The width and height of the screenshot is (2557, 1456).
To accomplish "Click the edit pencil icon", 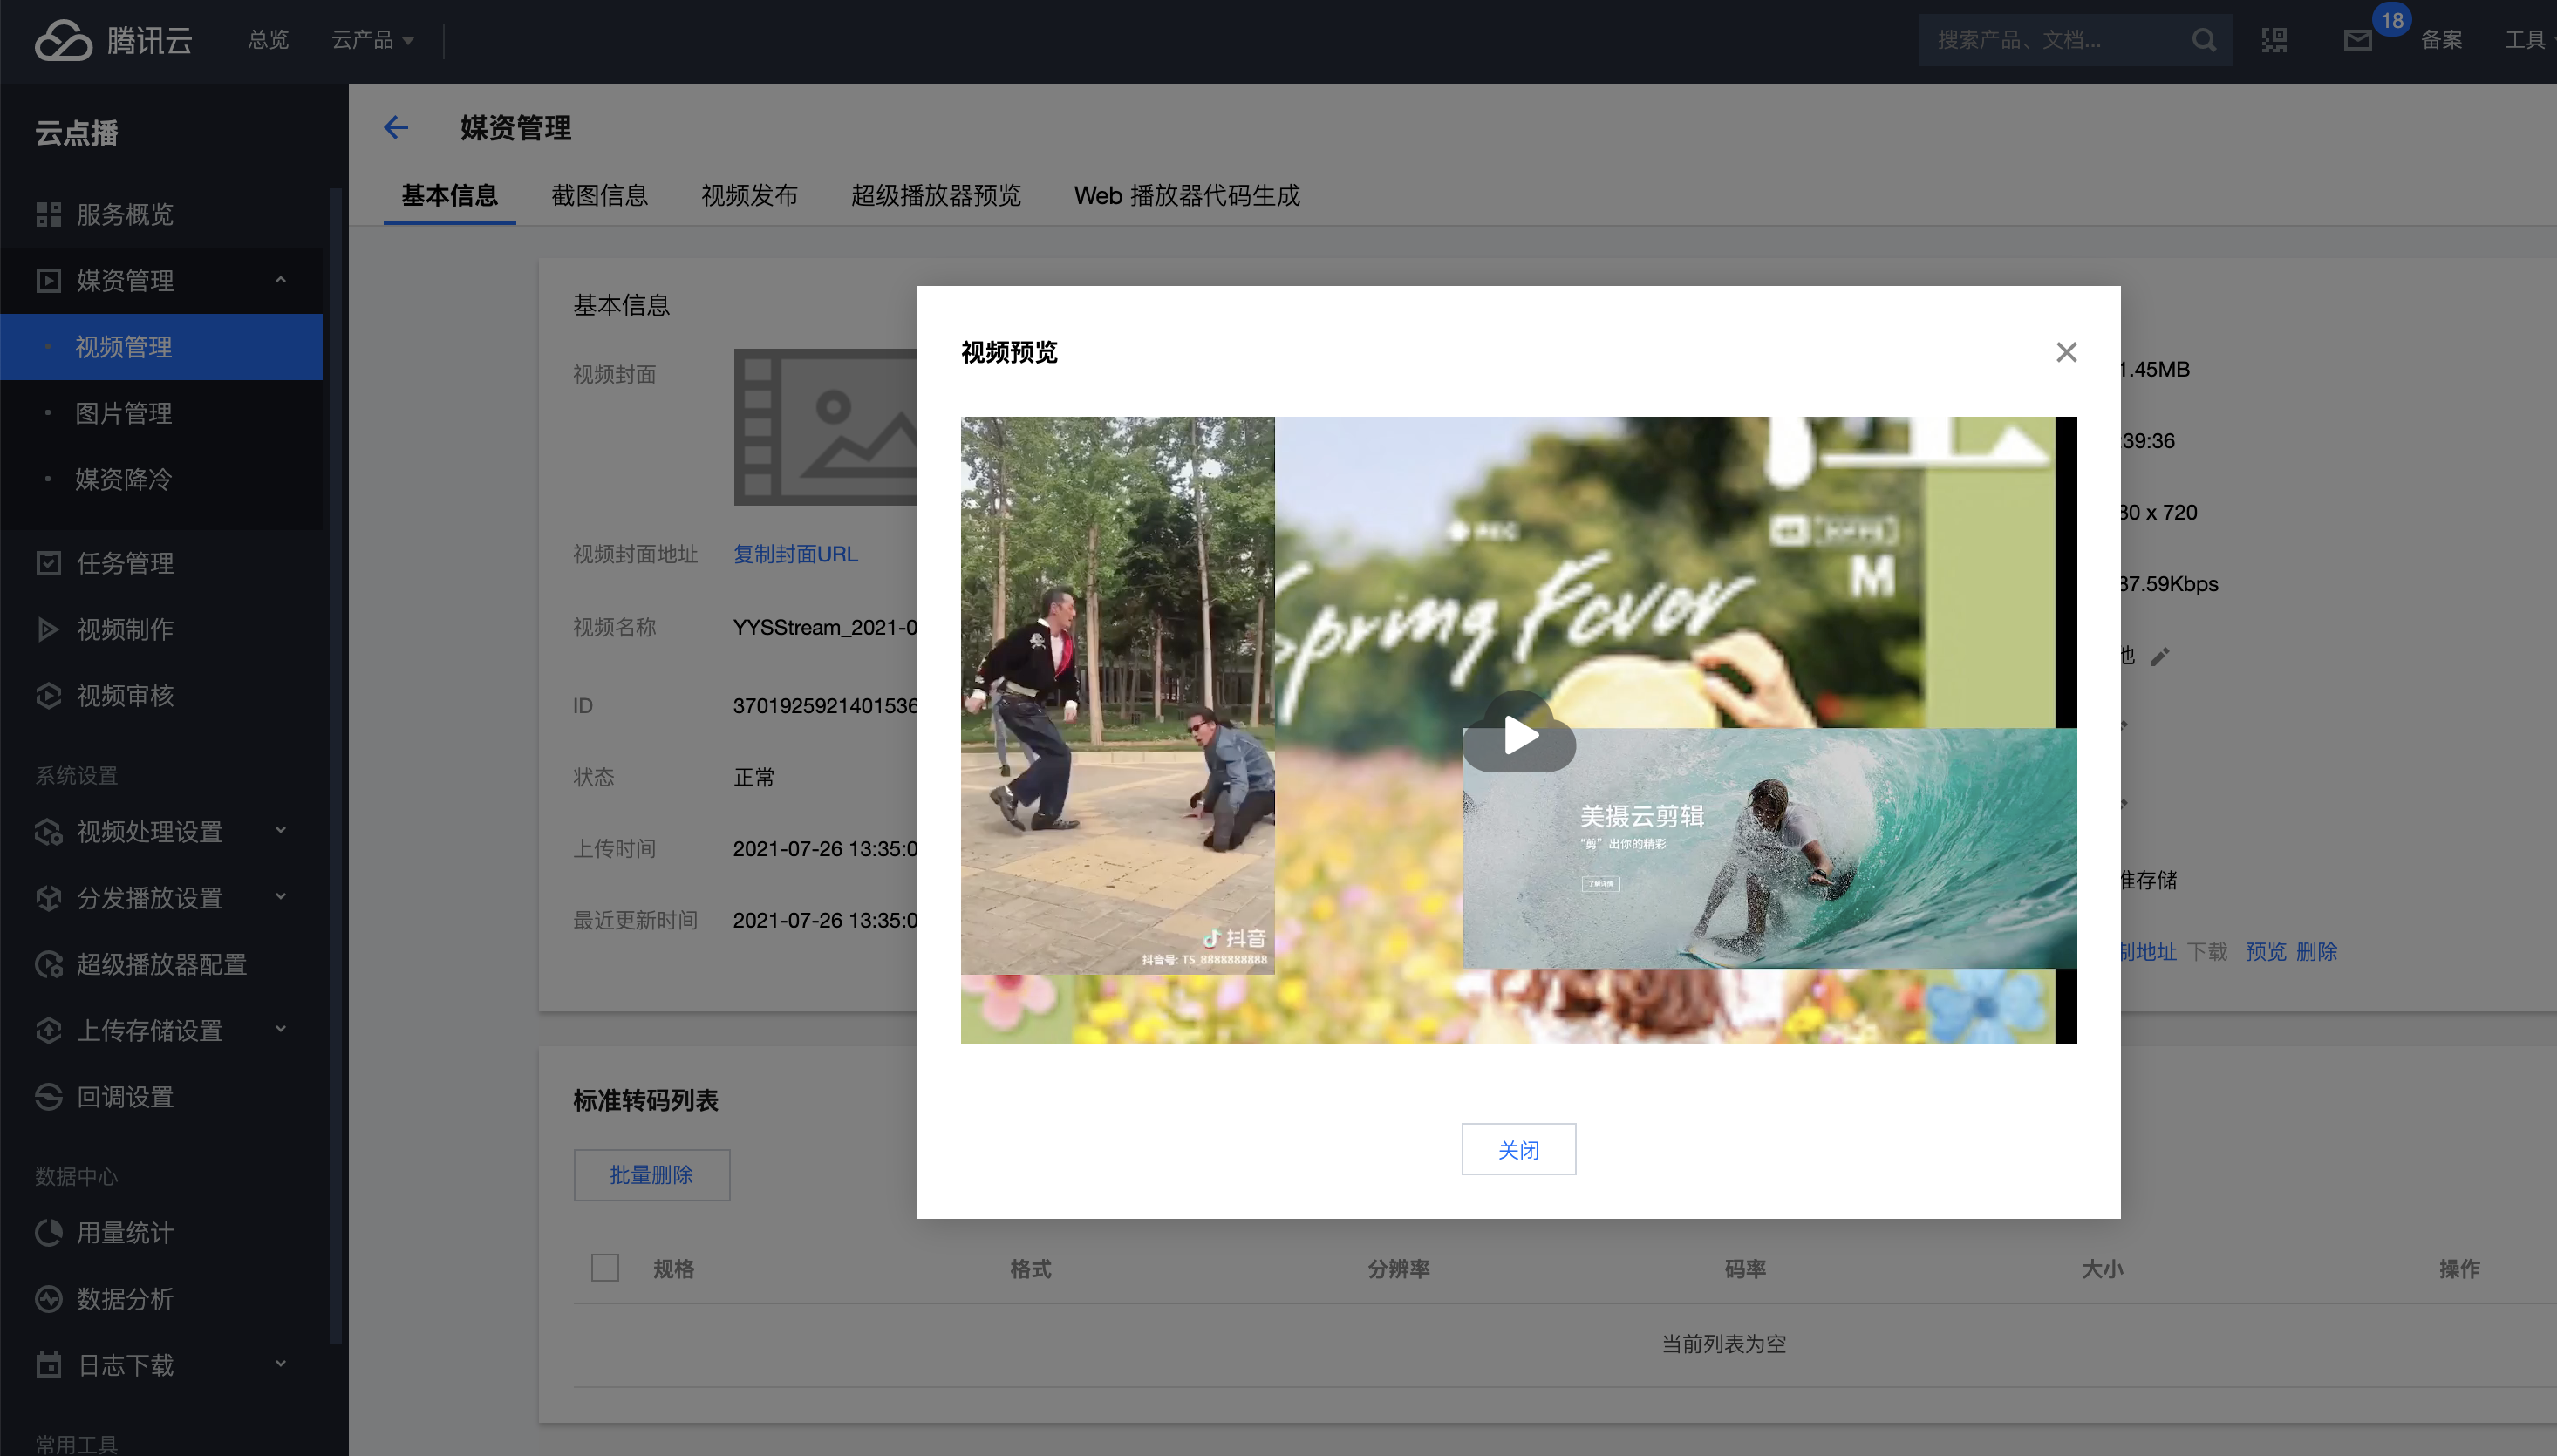I will (x=2160, y=656).
